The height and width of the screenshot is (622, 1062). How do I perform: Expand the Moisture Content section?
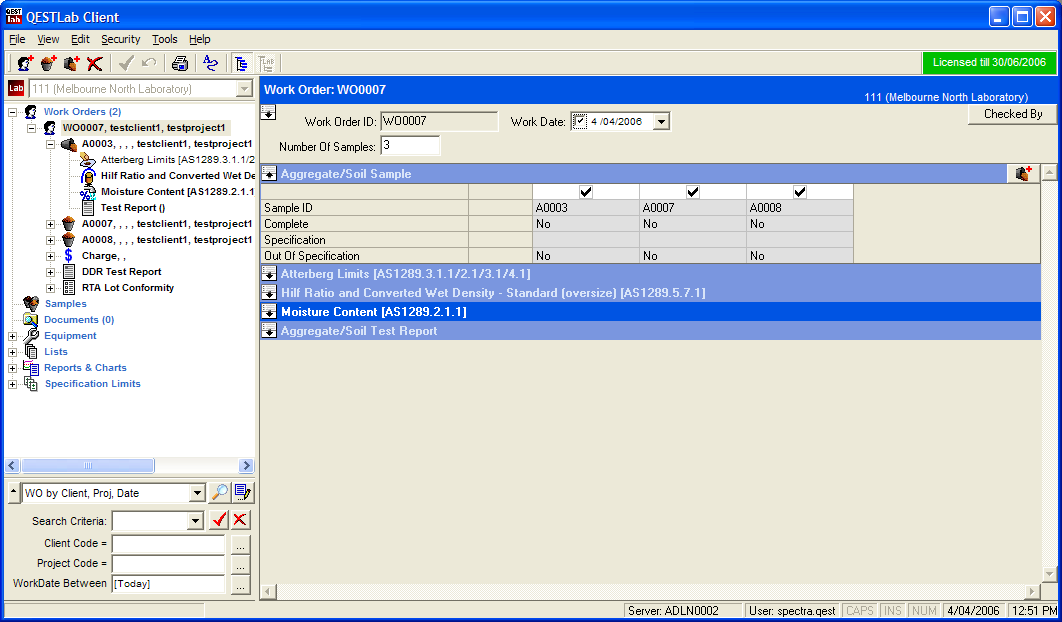pyautogui.click(x=269, y=312)
